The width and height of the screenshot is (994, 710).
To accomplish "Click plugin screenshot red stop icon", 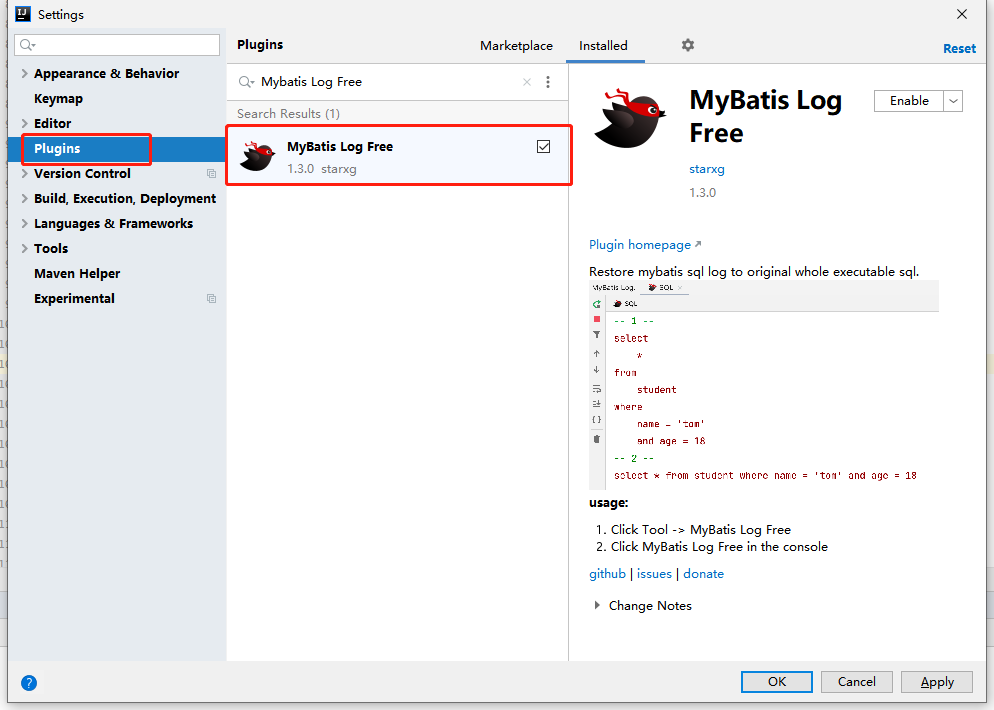I will tap(597, 320).
